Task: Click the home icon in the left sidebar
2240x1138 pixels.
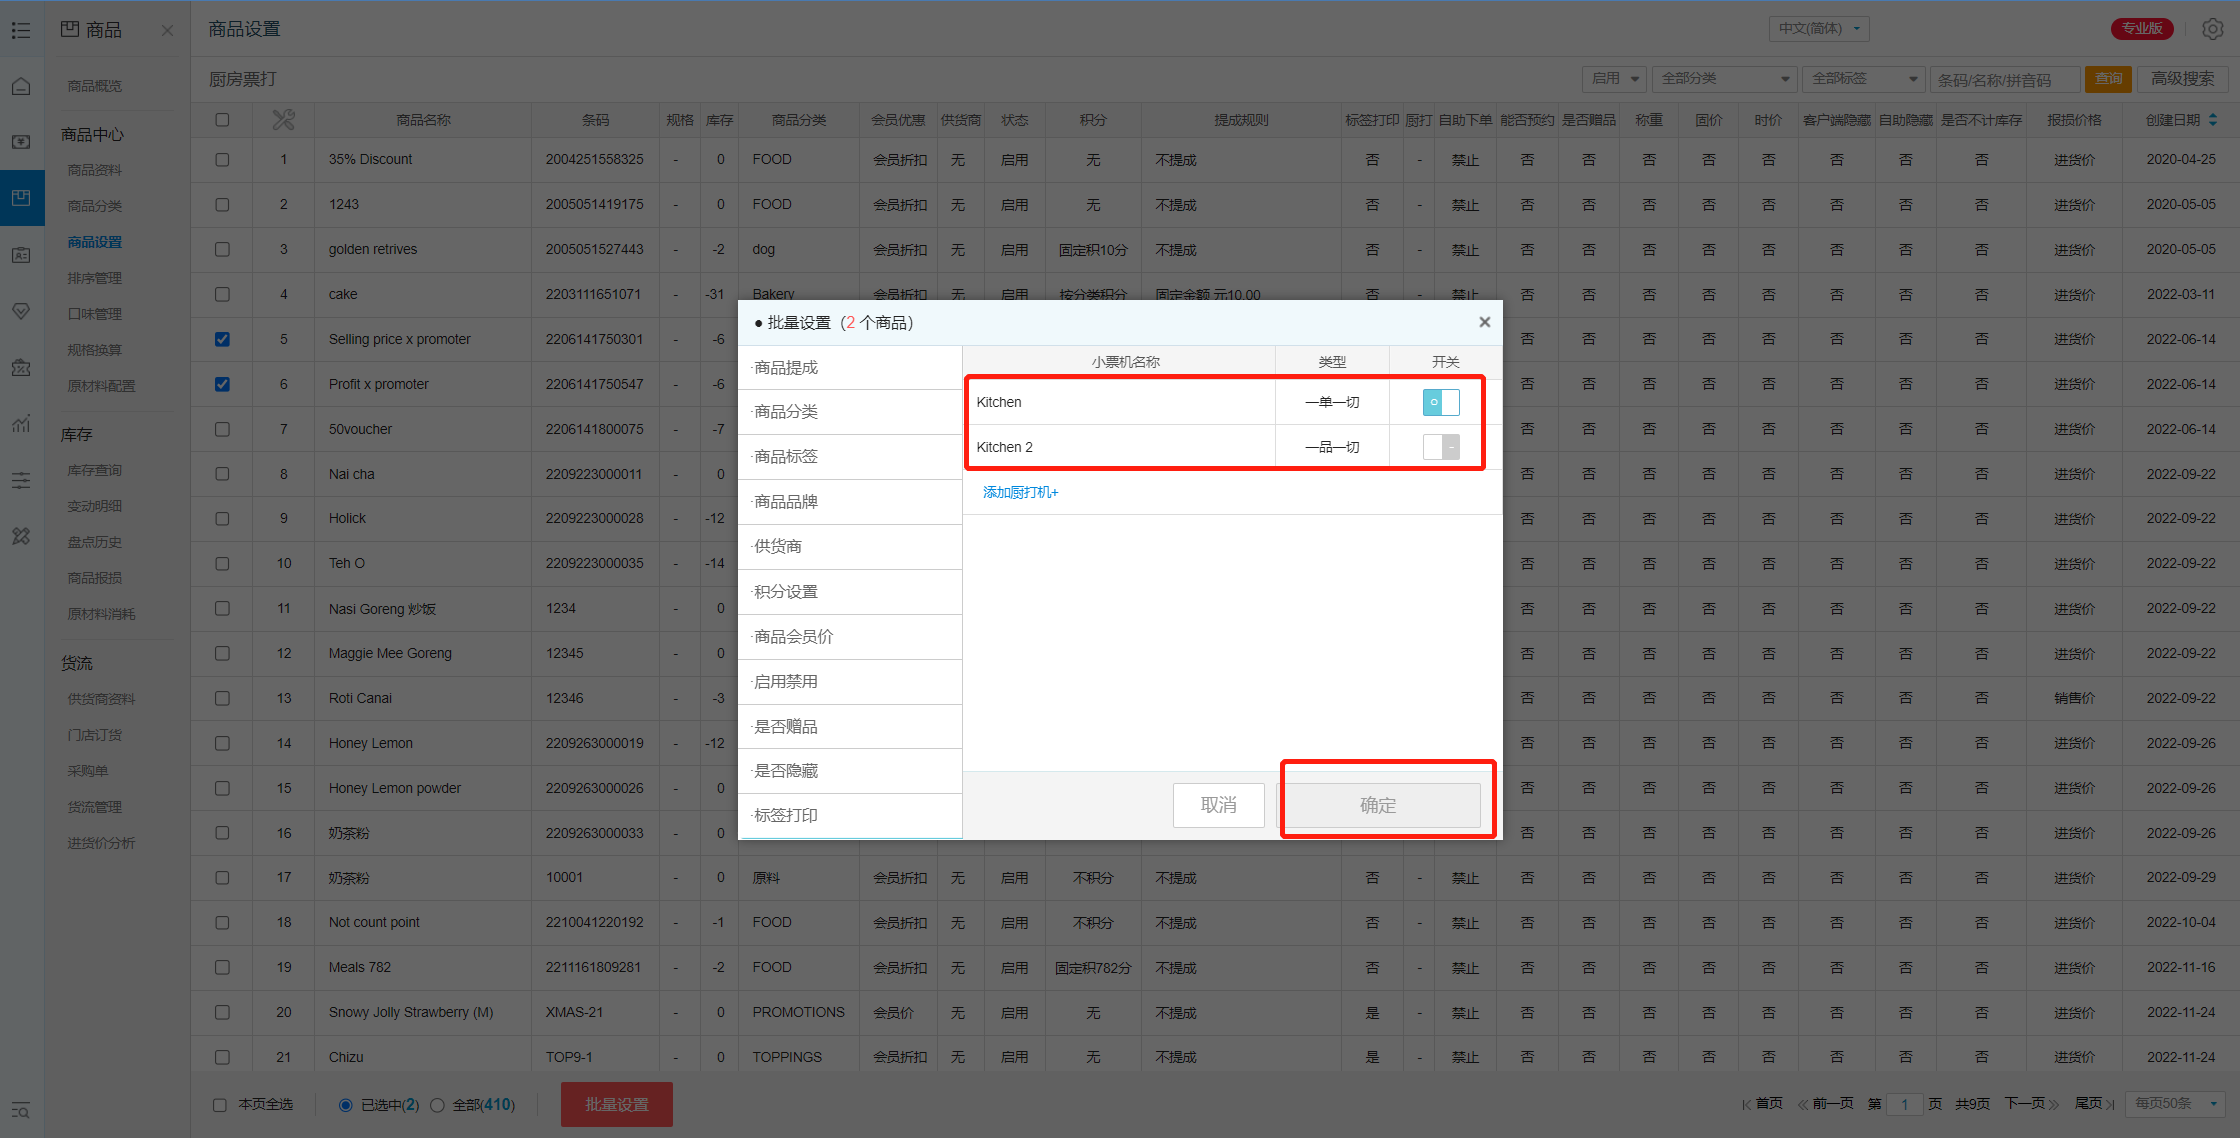Action: click(21, 86)
